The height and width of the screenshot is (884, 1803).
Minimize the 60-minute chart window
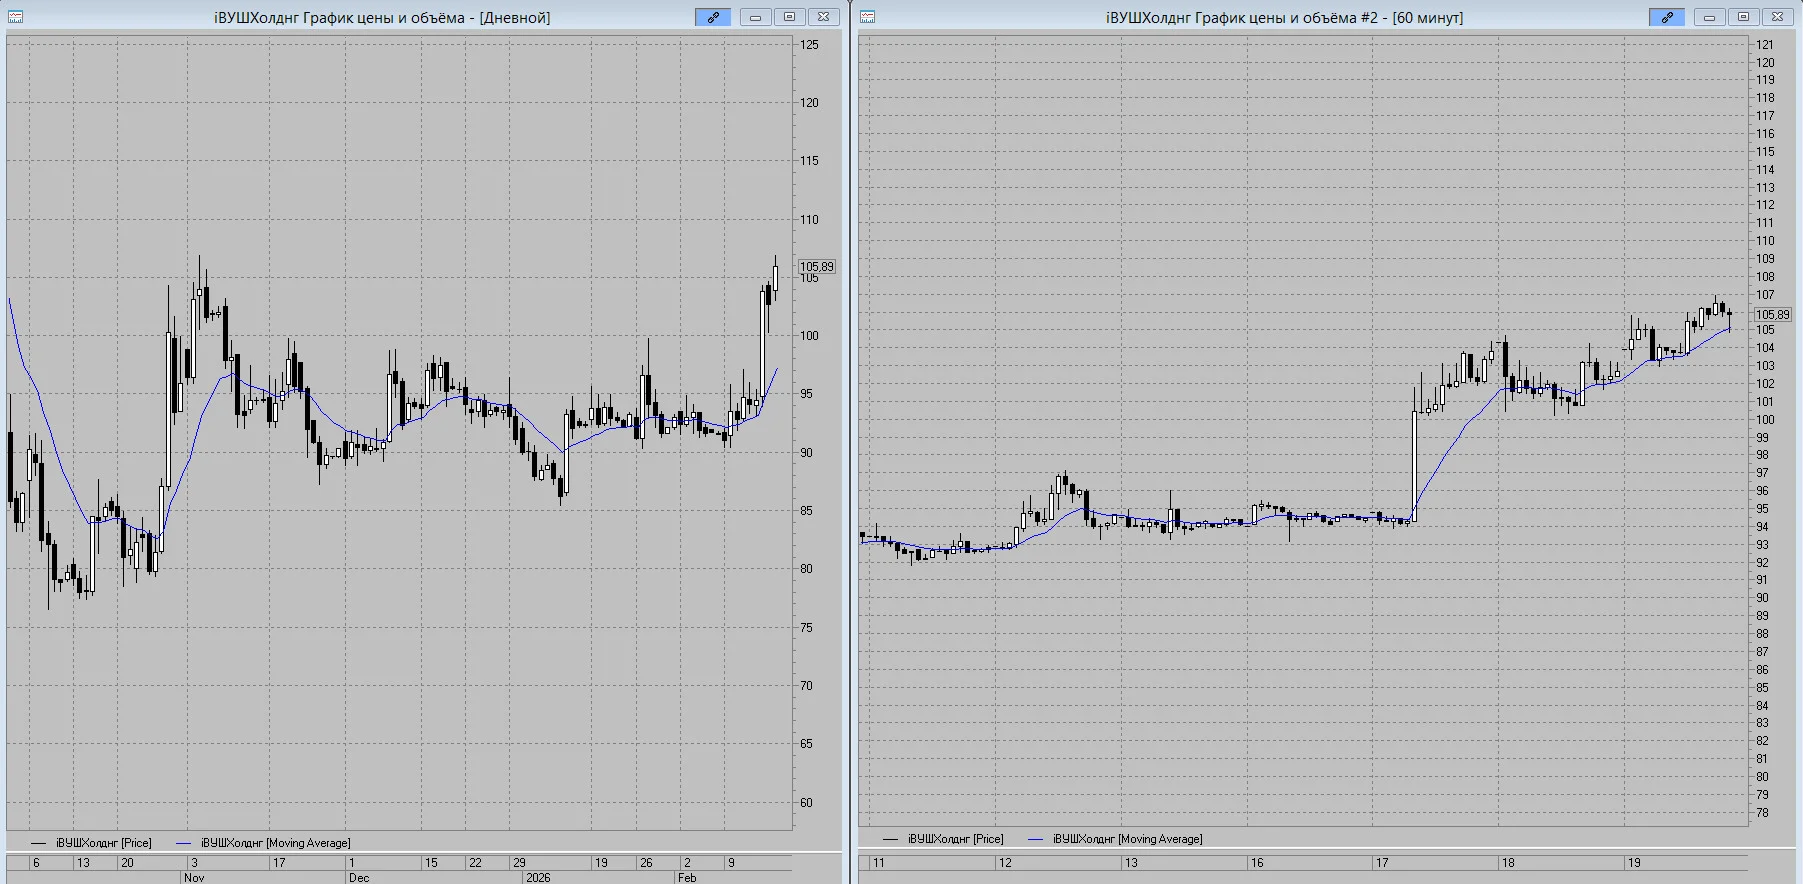tap(1709, 17)
